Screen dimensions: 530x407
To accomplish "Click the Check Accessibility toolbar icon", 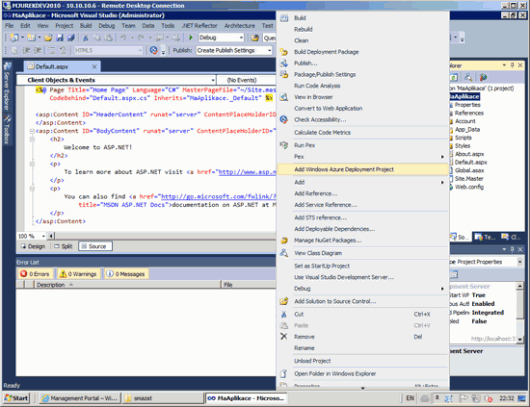I will [x=154, y=50].
